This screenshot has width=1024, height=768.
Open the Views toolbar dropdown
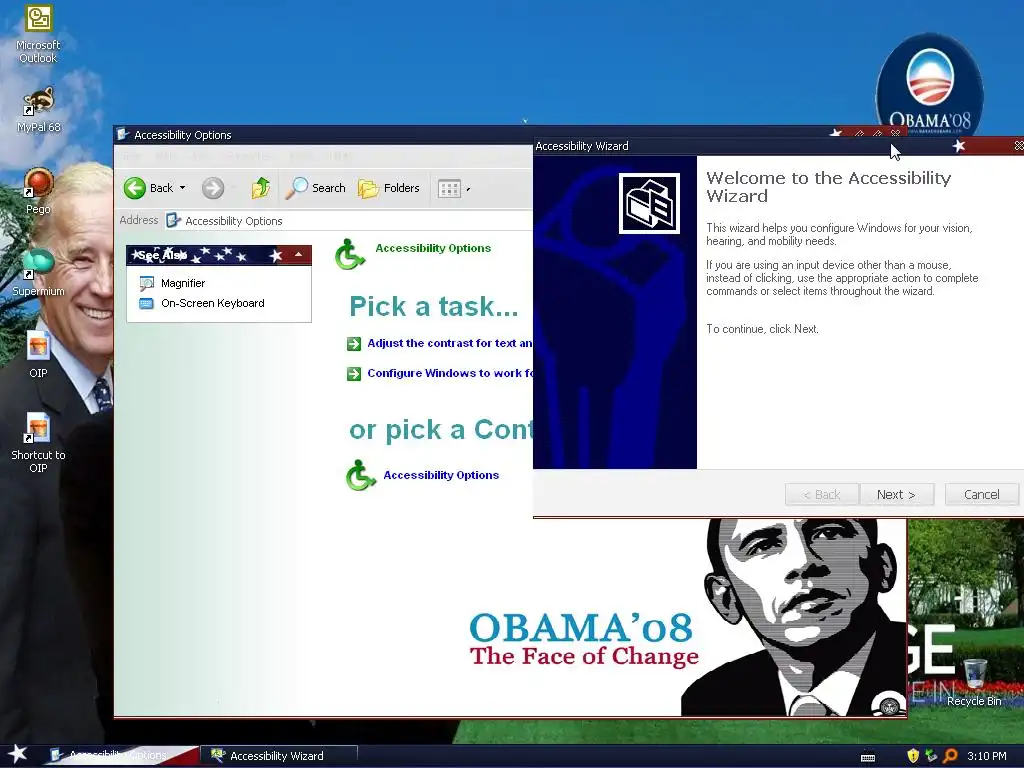454,189
